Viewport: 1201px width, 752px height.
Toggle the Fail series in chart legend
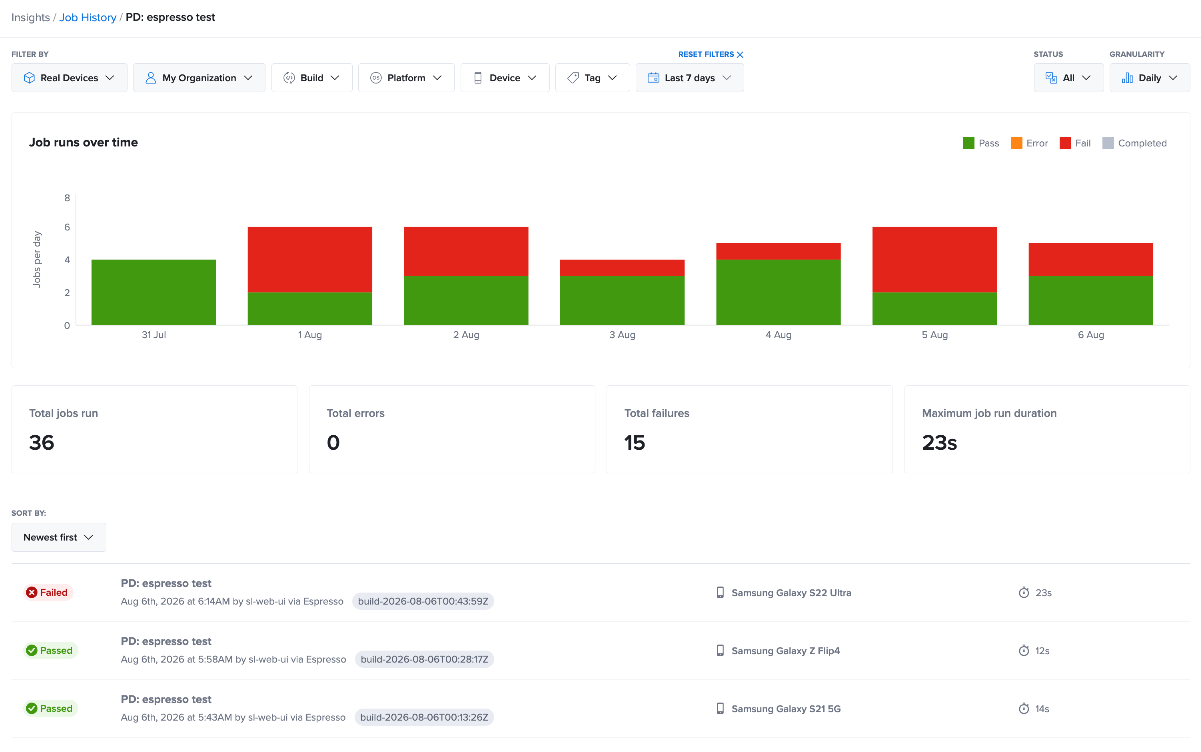pyautogui.click(x=1075, y=143)
